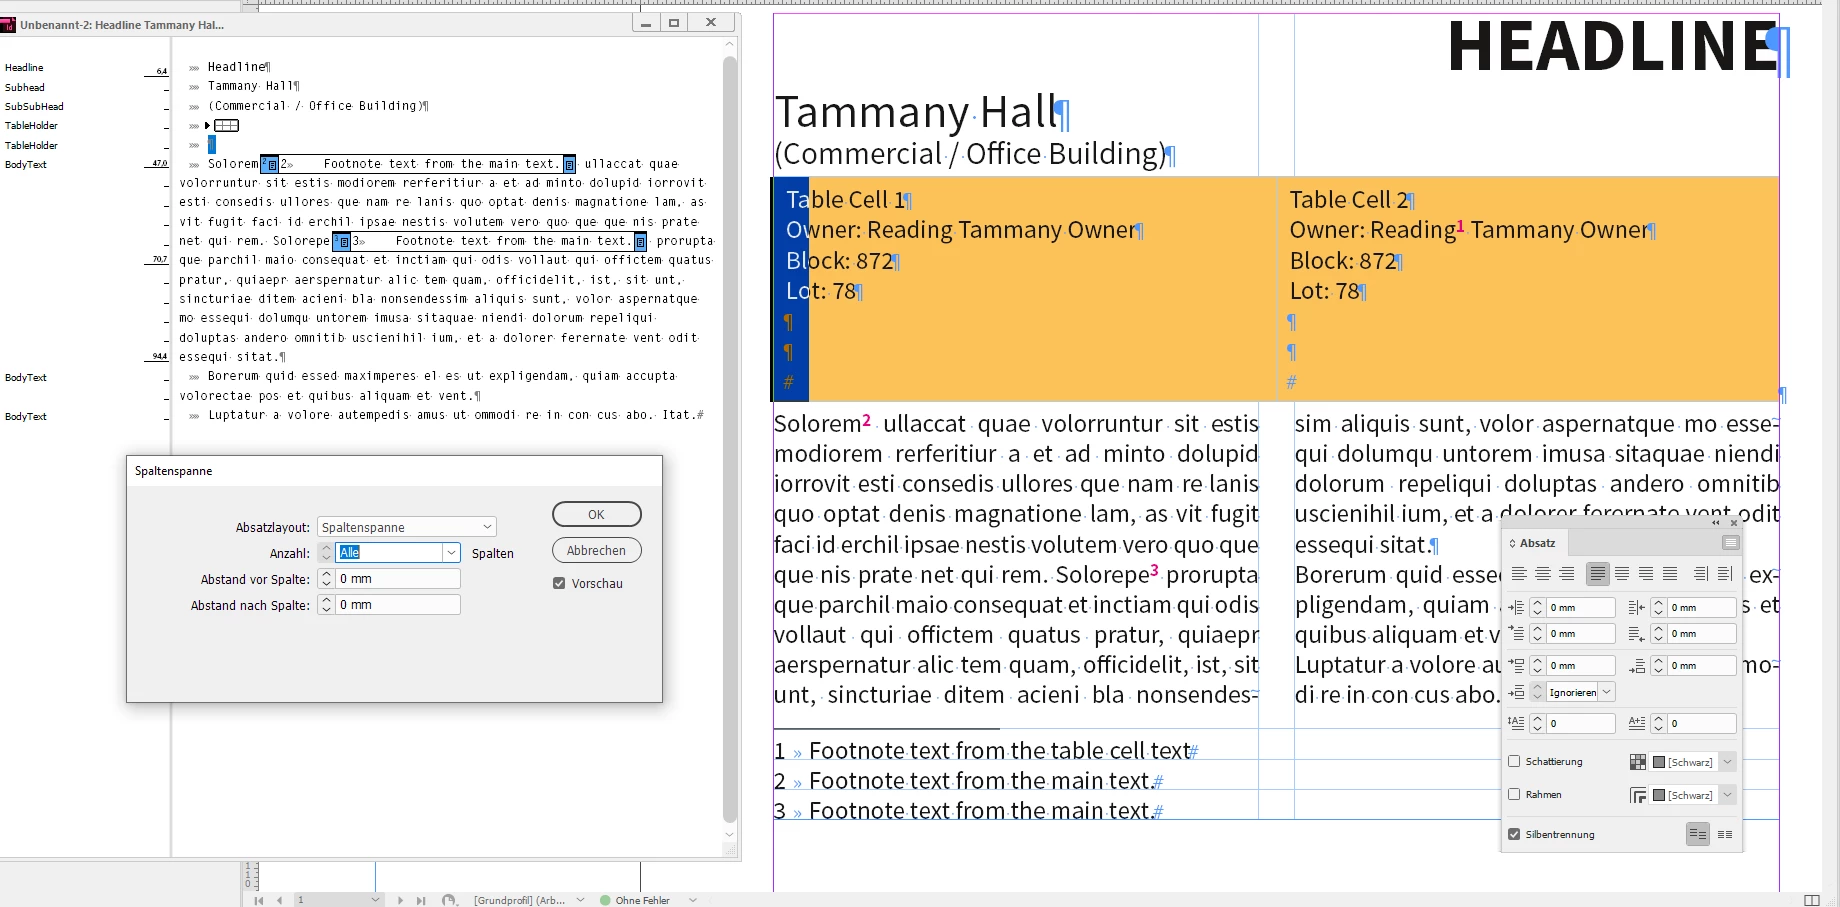Enable align to baseline grid icon
Screen dimensions: 1840x907
(x=1725, y=834)
